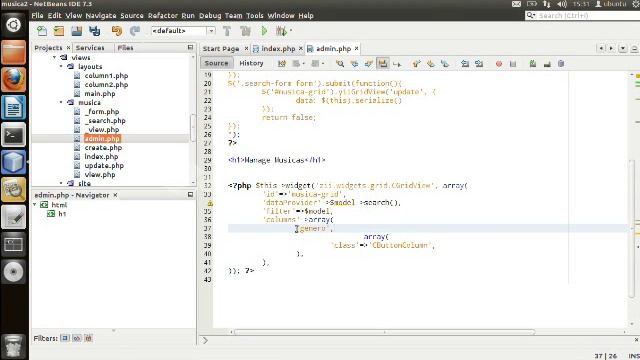Click the Toggle Bookmark editor icon
640x360 pixels.
445,64
